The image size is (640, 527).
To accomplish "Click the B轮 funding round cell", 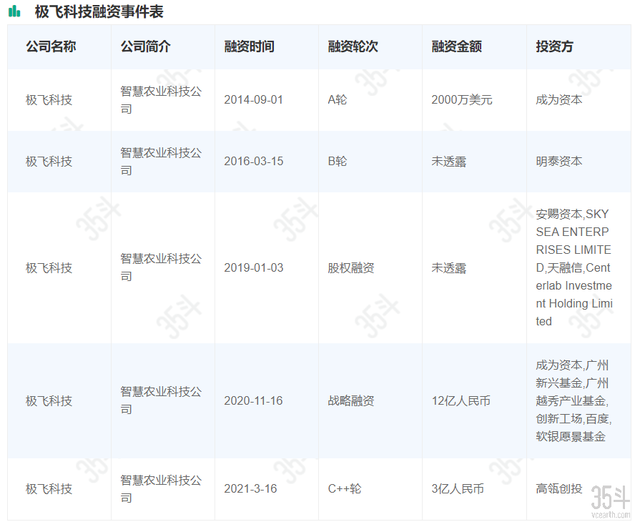I will [338, 161].
